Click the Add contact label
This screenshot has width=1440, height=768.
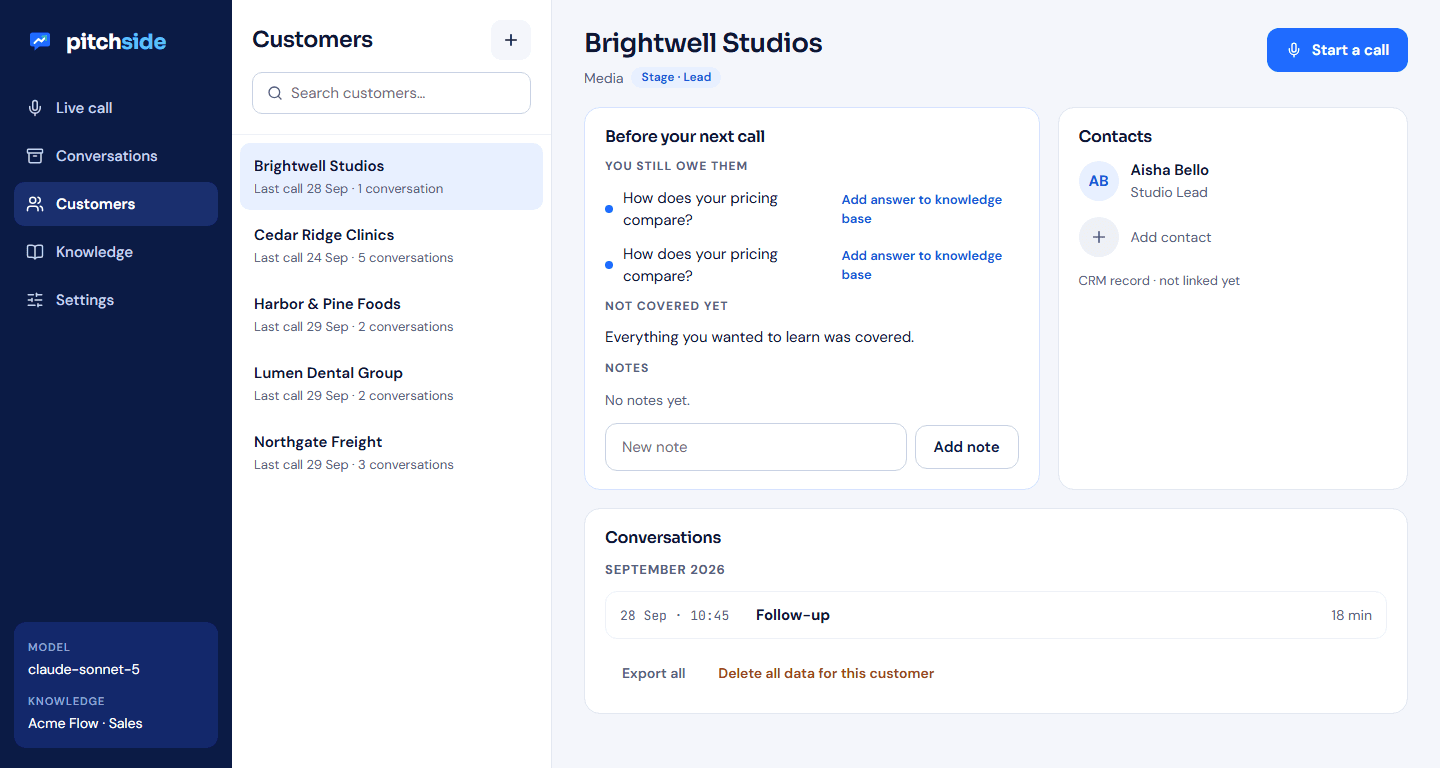pyautogui.click(x=1171, y=237)
